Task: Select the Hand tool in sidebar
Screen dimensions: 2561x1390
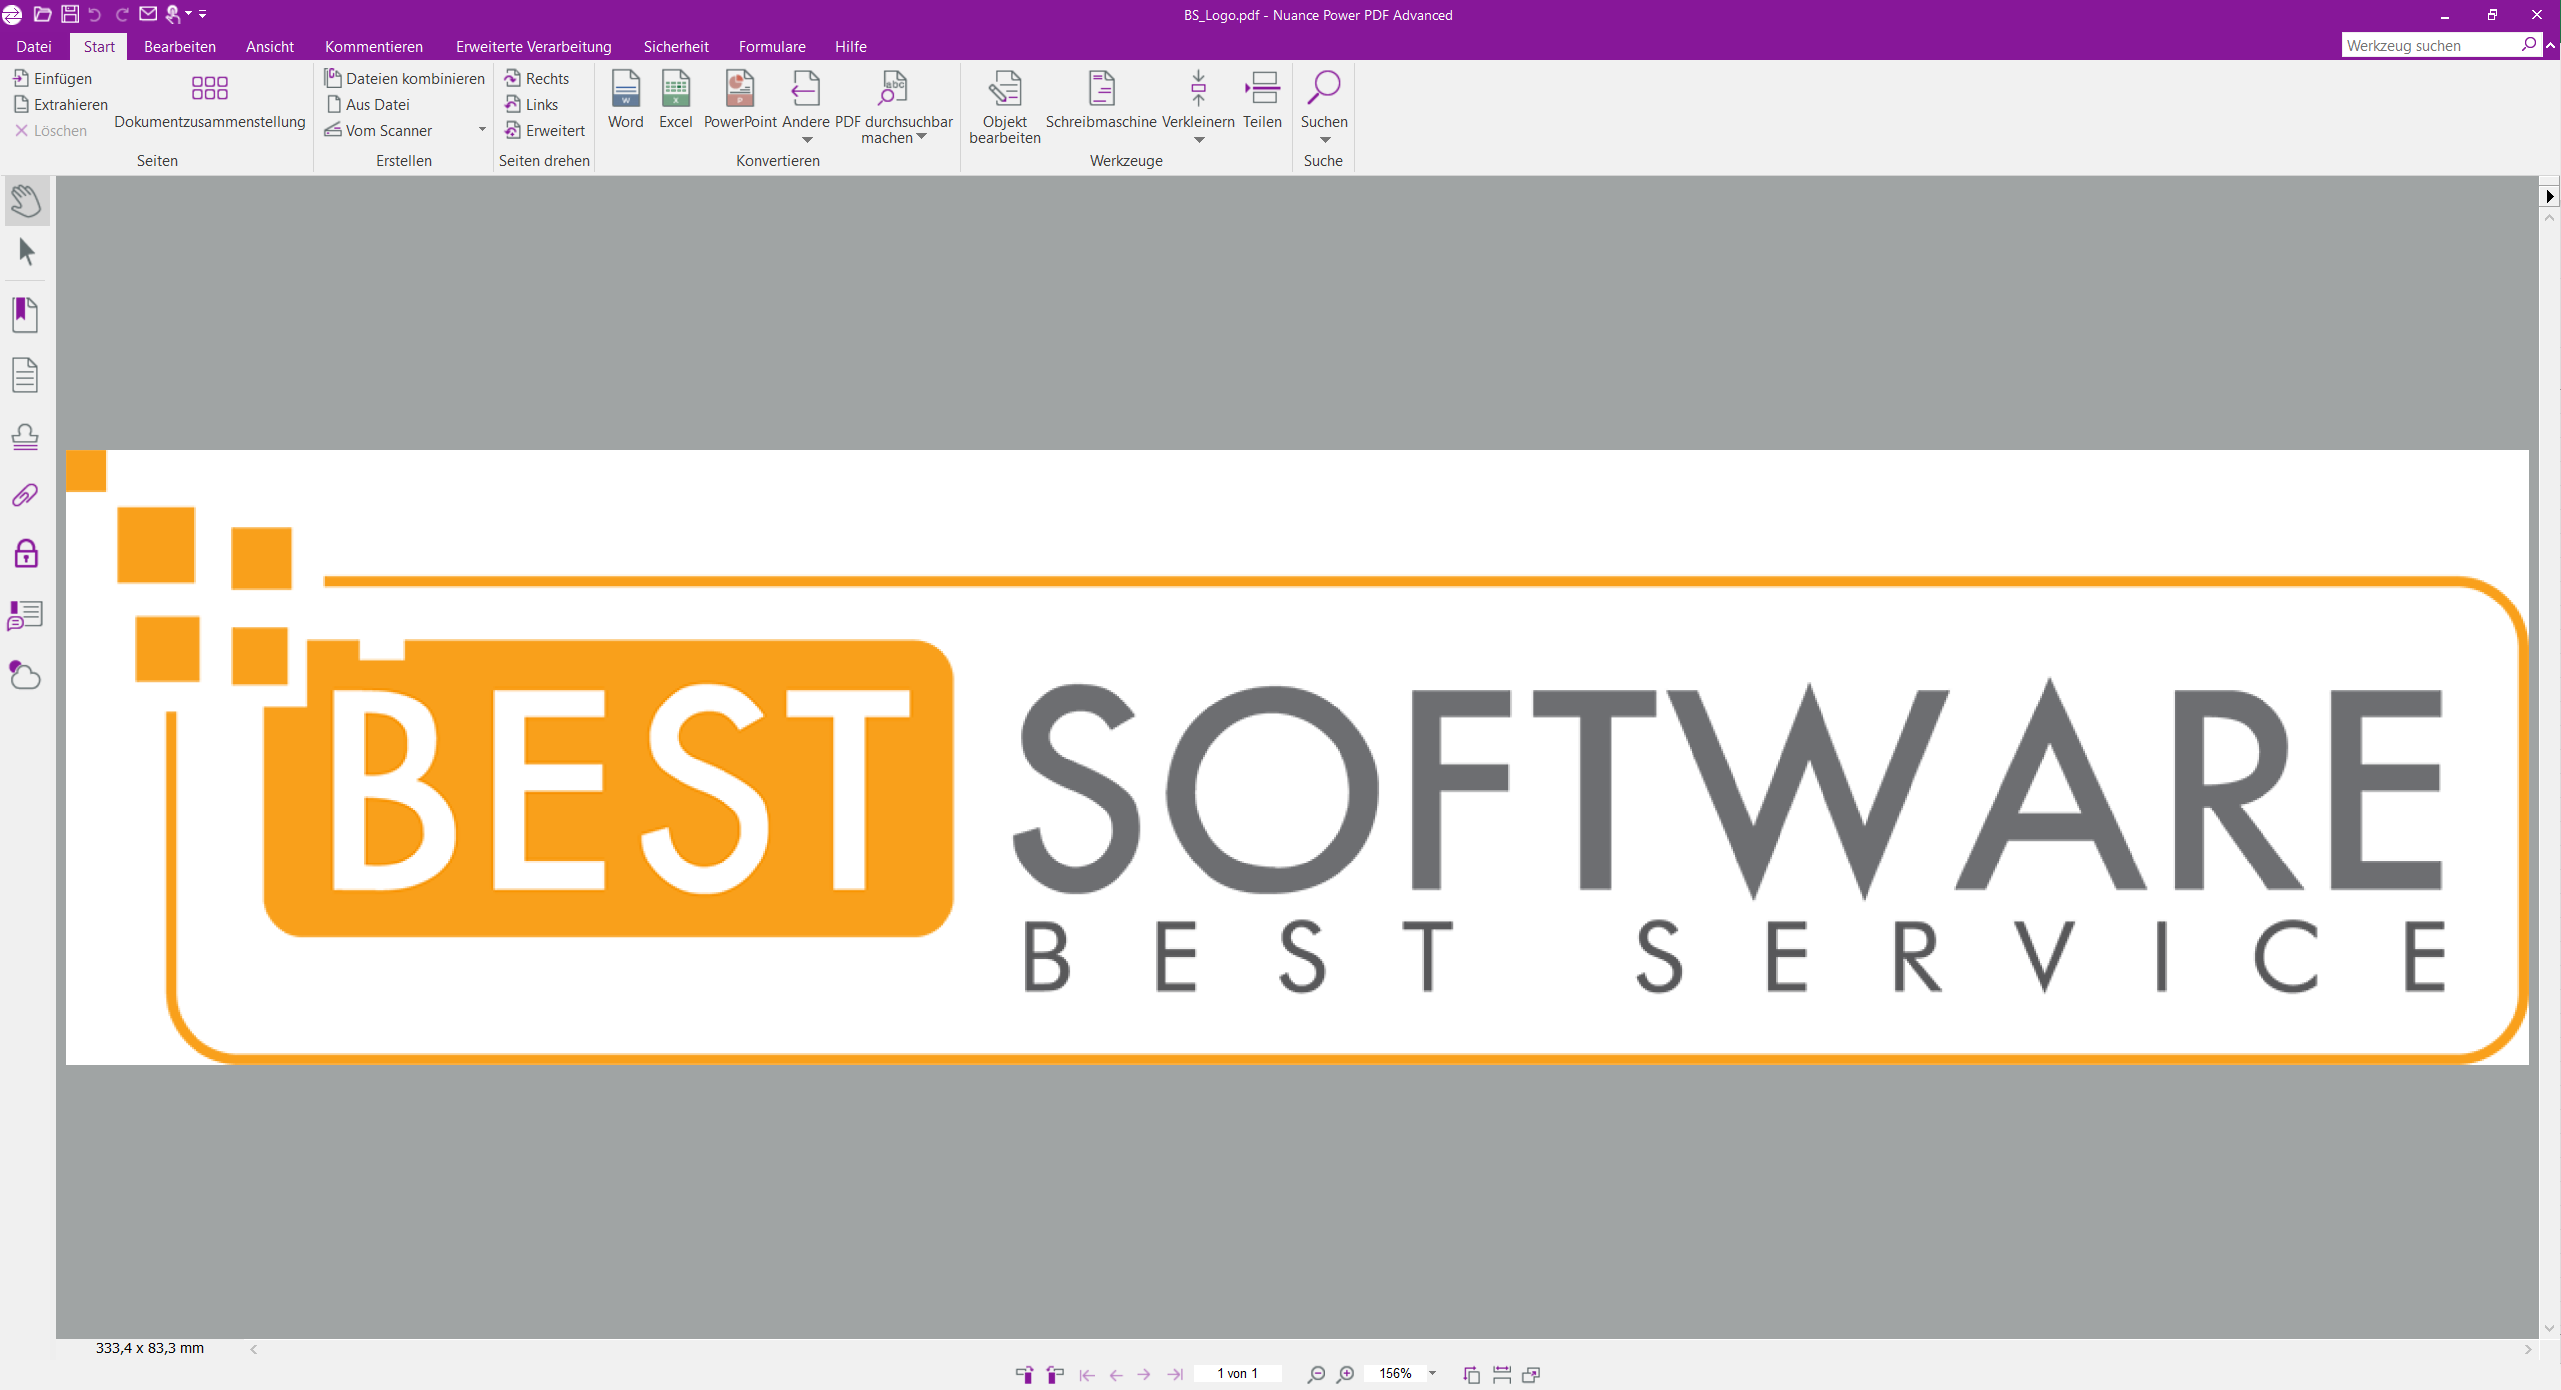Action: click(x=26, y=201)
